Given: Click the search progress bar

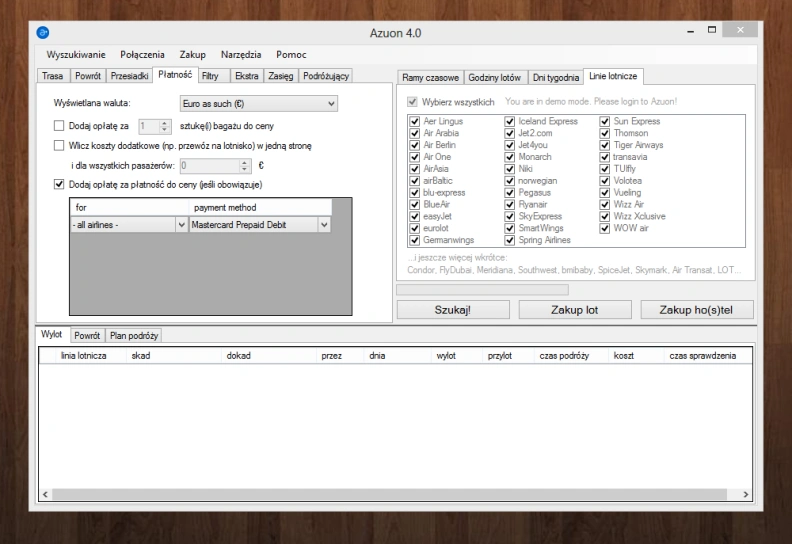Looking at the screenshot, I should click(482, 289).
